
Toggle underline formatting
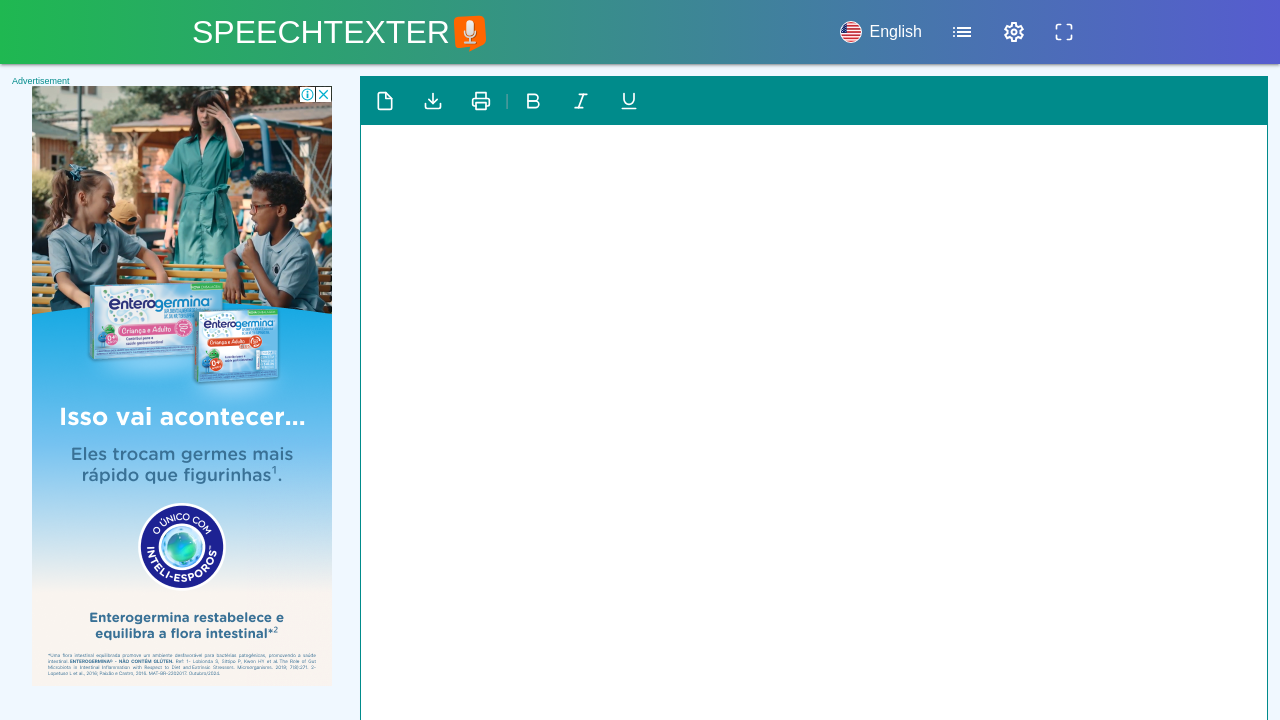[629, 101]
